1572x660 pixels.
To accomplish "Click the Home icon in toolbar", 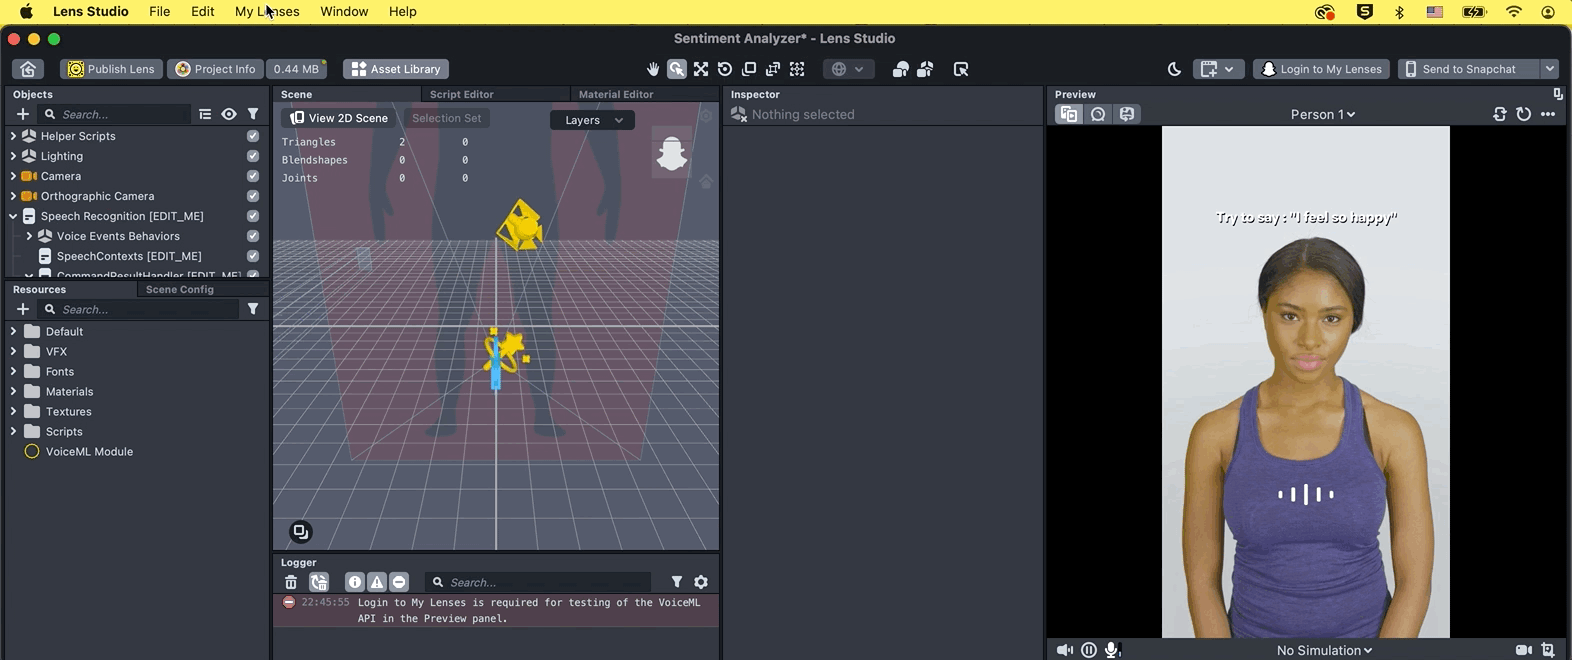I will point(28,69).
